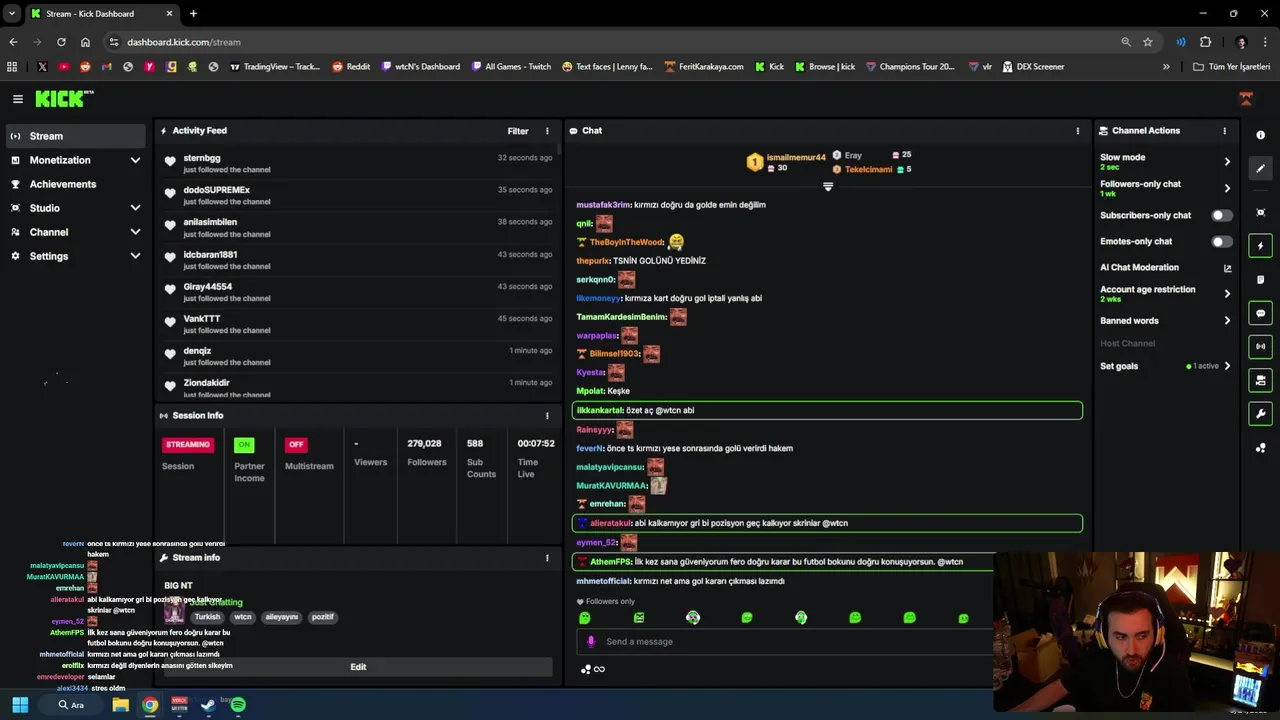Click the info icon in right toolbar
Screen dimensions: 1280x720
click(x=1260, y=135)
